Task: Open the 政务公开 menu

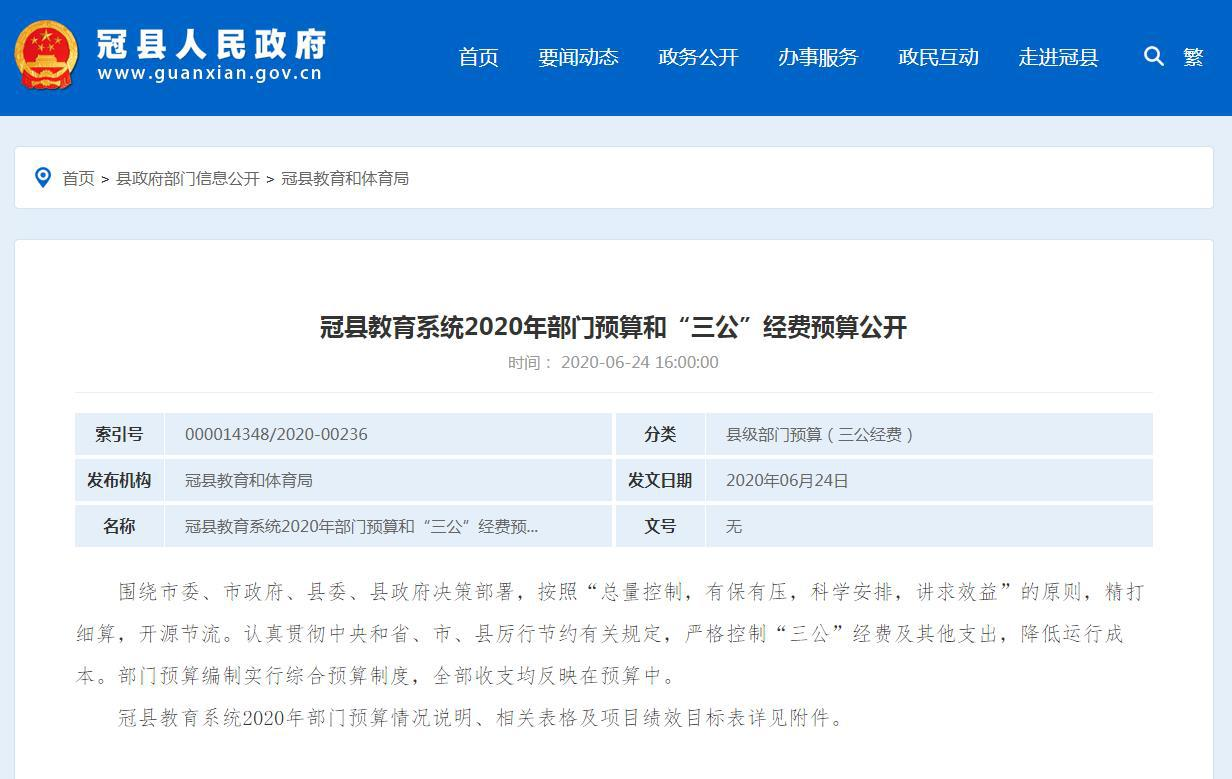Action: coord(698,57)
